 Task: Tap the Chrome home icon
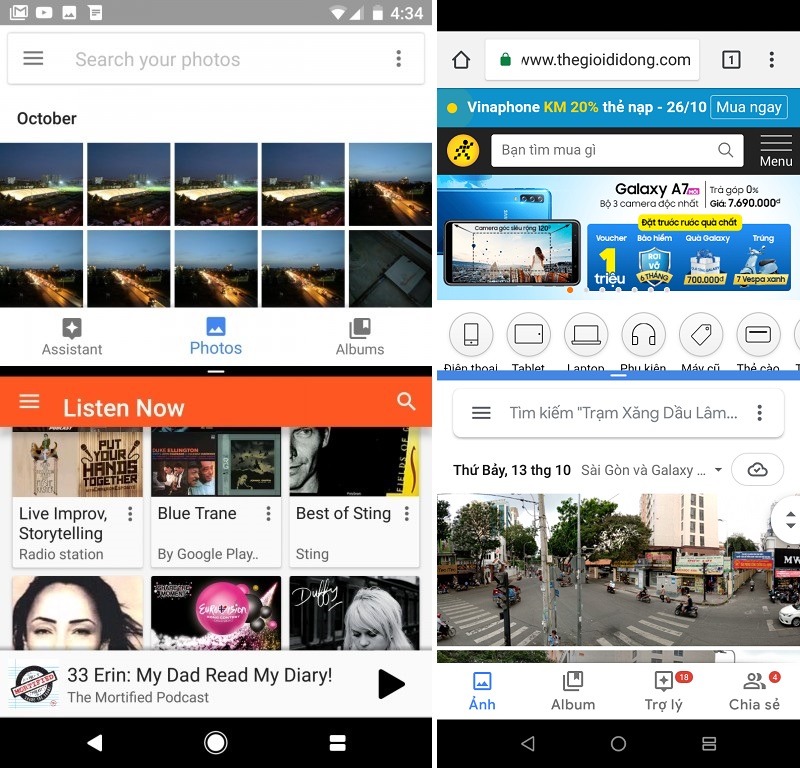[x=461, y=60]
